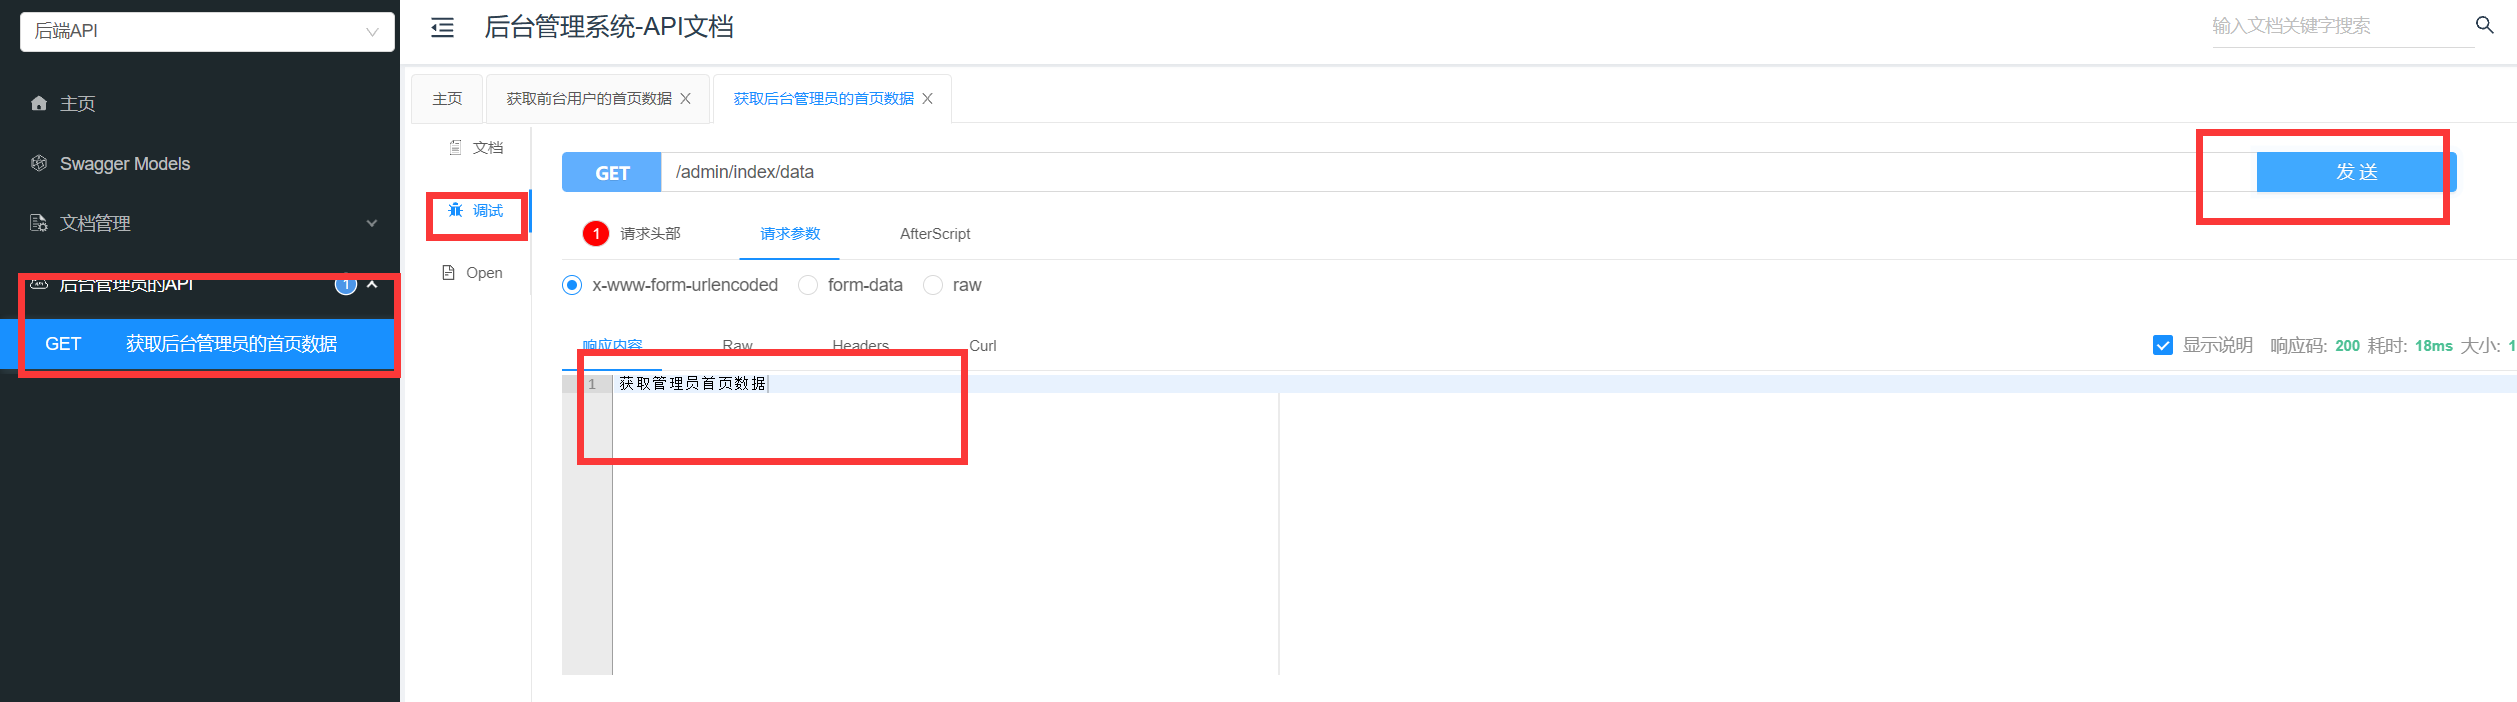Click the menu collapse icon in header
The image size is (2517, 702).
(x=442, y=28)
